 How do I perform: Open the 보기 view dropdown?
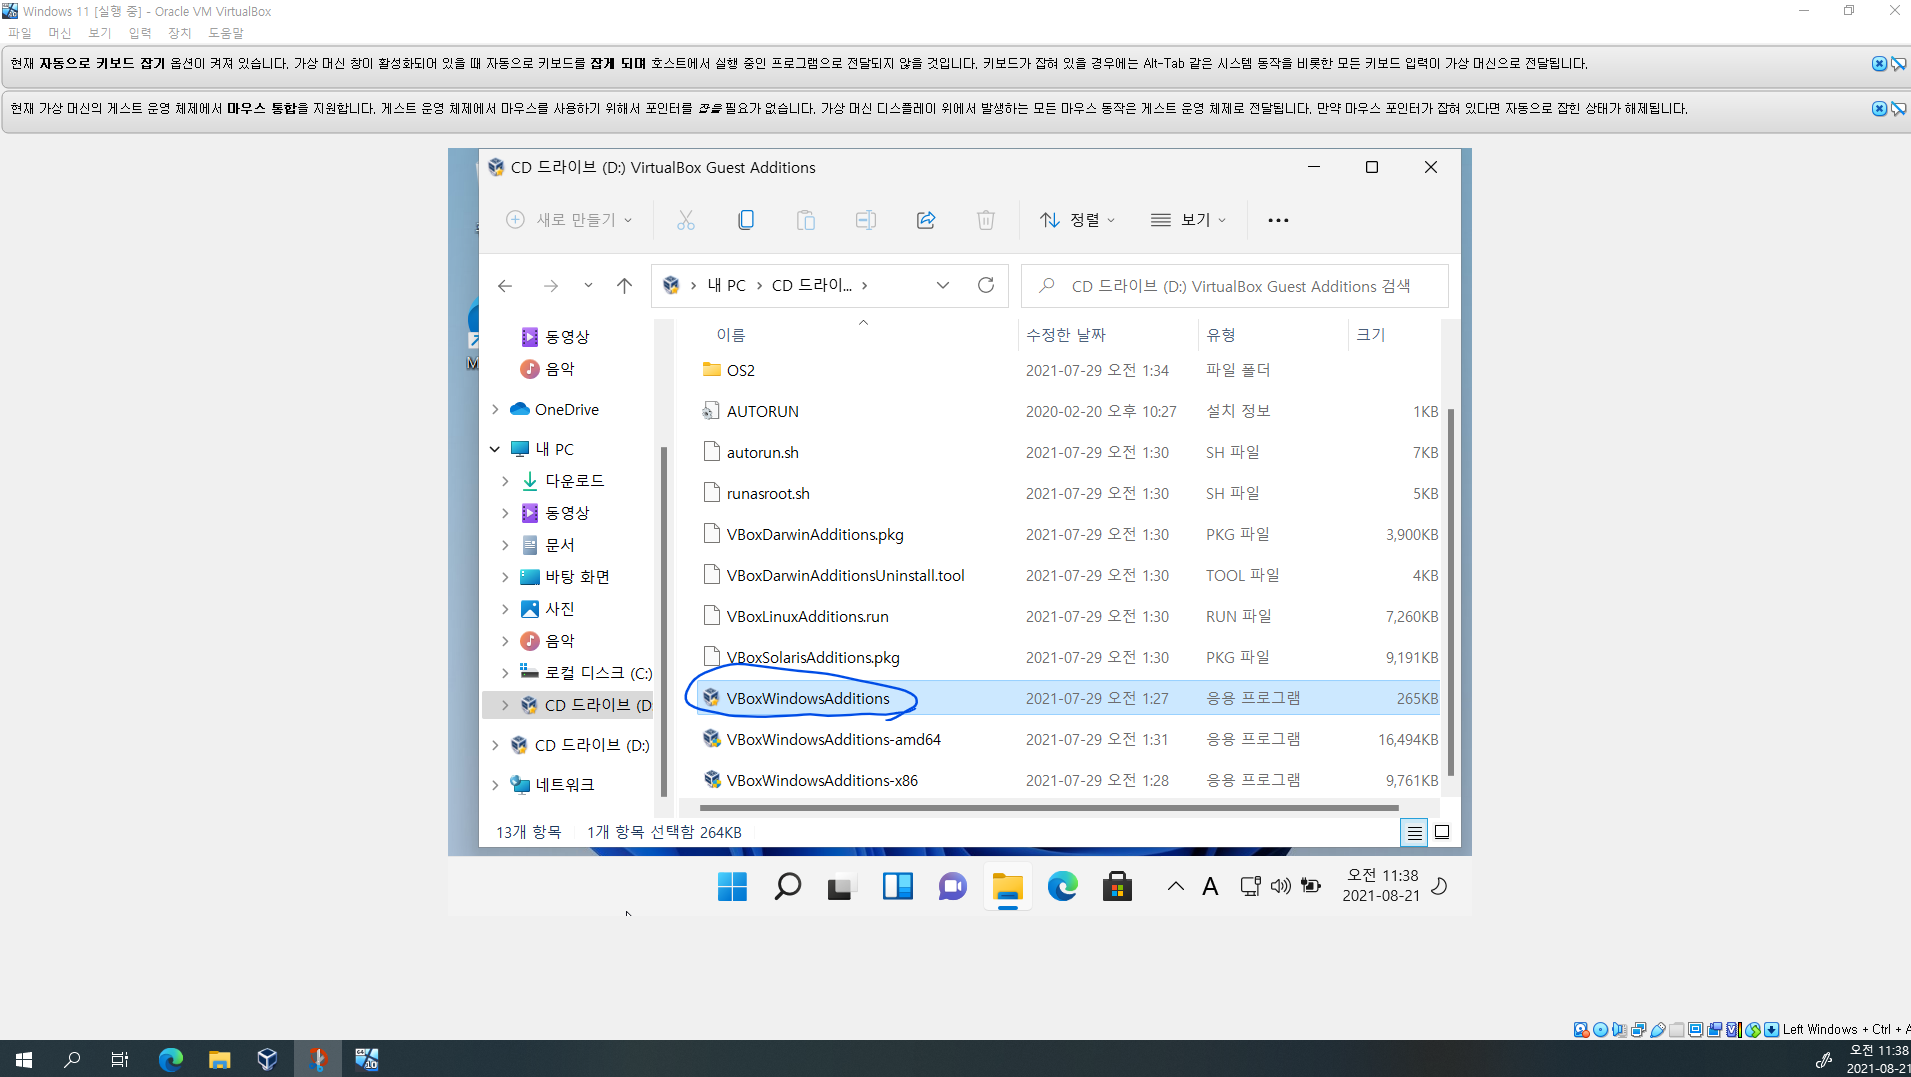[1188, 220]
